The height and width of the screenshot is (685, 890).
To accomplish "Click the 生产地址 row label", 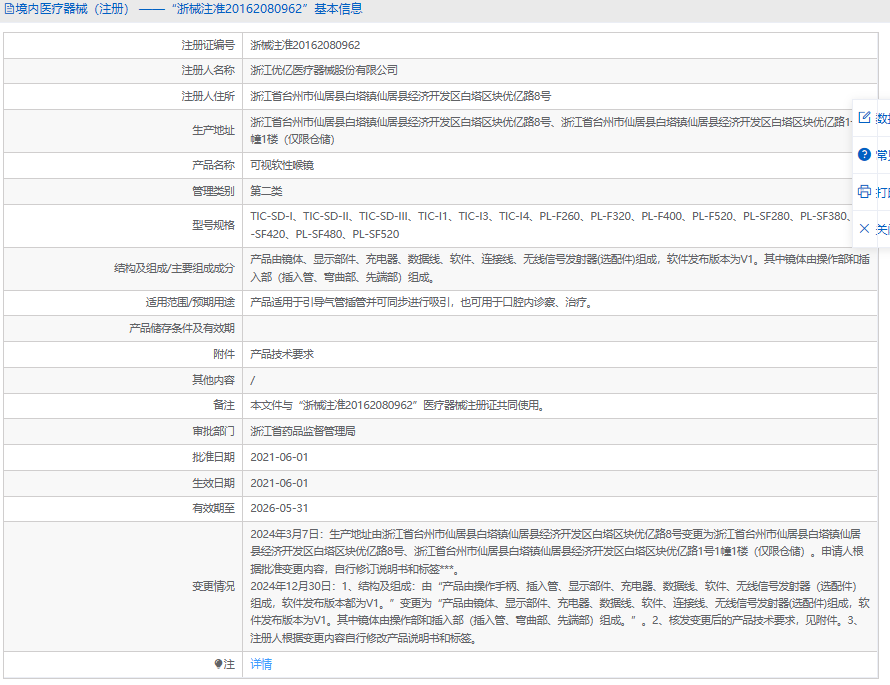I will [213, 131].
